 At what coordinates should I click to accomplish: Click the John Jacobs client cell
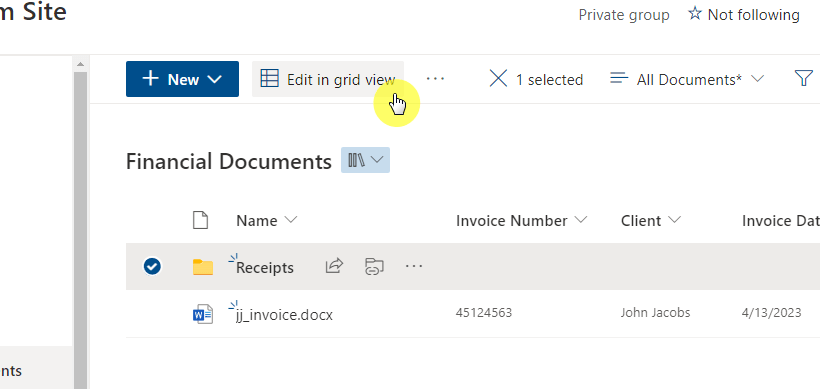(655, 313)
